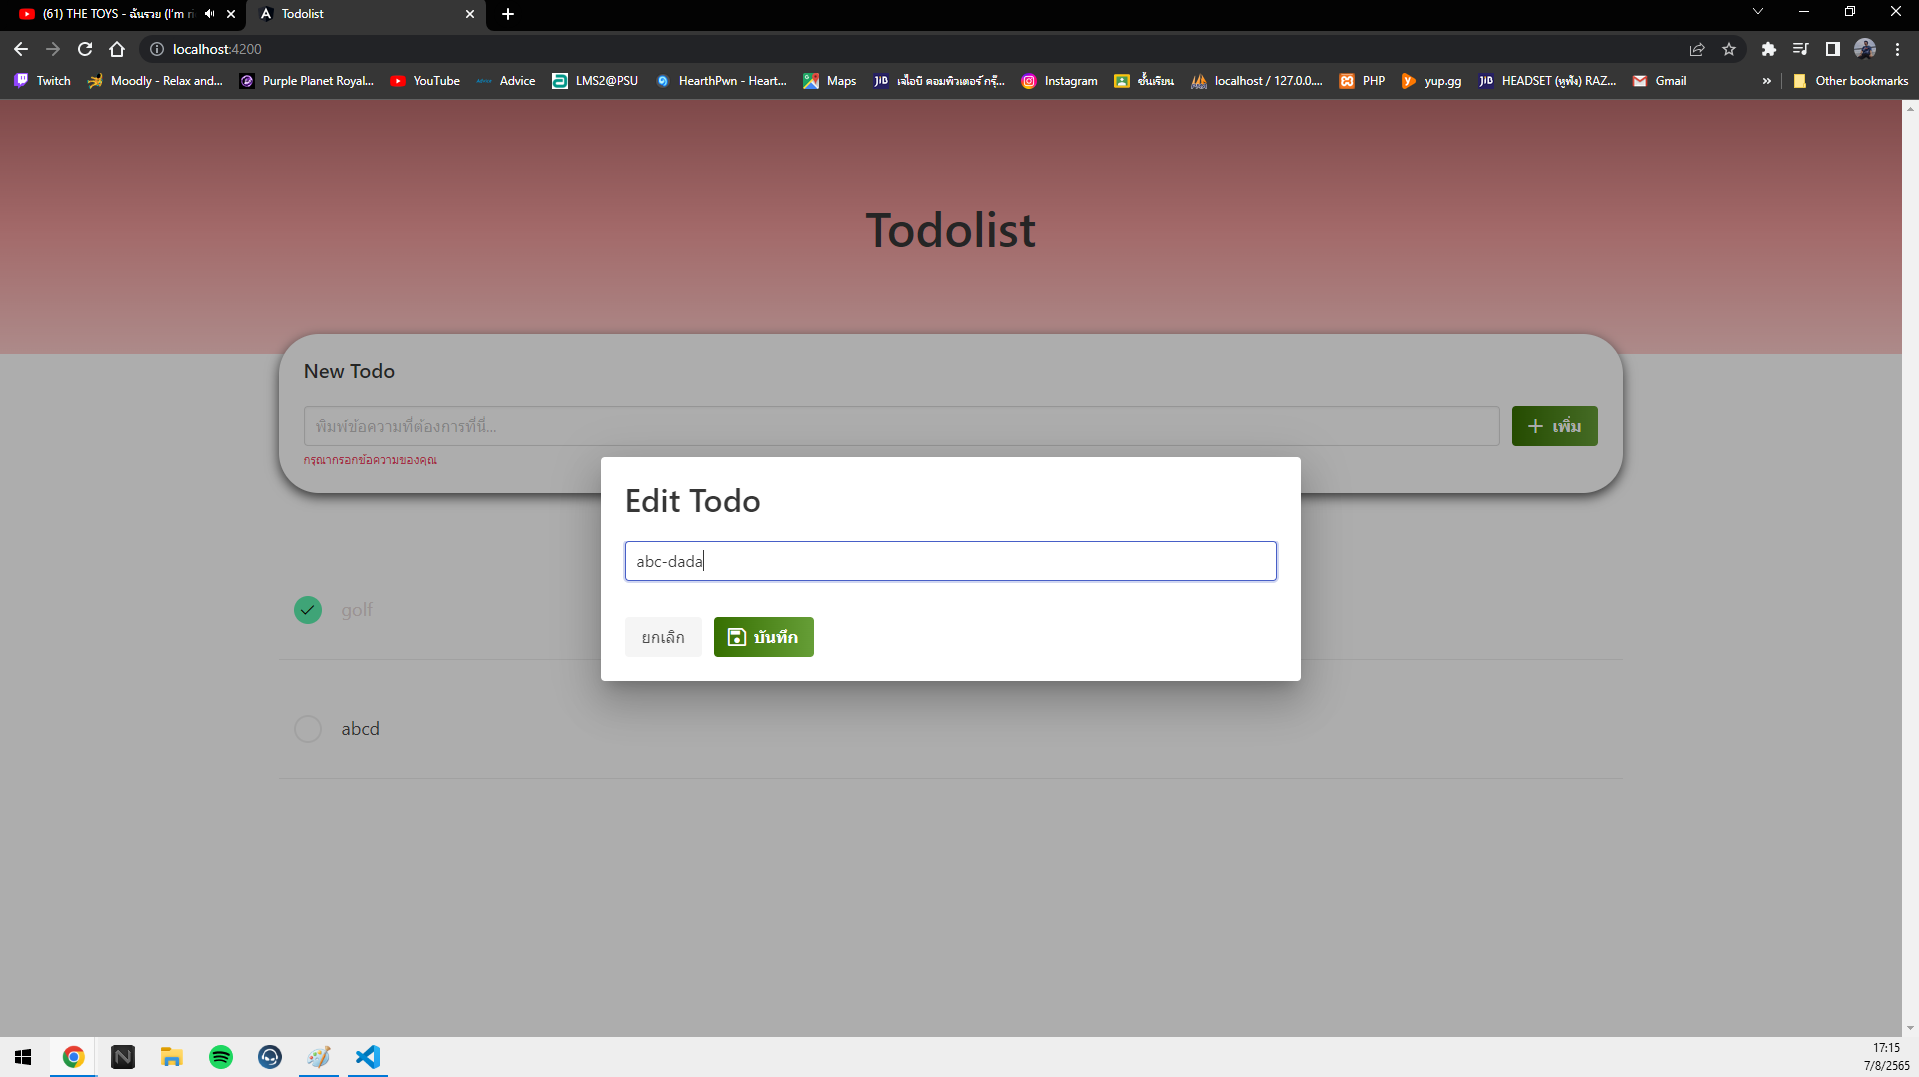1919x1077 pixels.
Task: Select the abcd todo text
Action: coord(360,729)
